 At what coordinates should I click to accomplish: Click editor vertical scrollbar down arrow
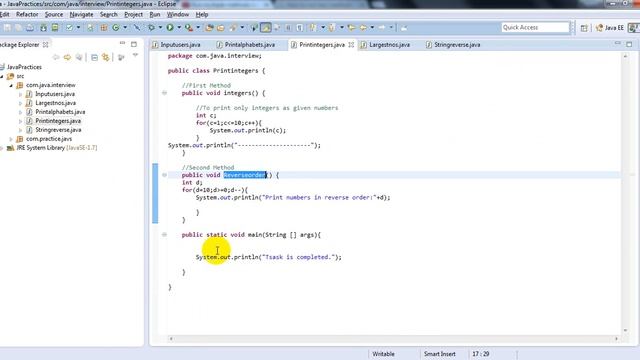tap(625, 331)
